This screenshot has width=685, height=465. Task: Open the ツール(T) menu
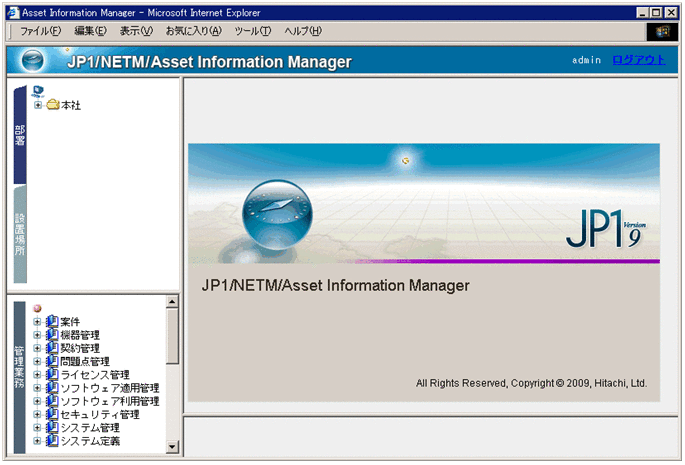point(253,31)
